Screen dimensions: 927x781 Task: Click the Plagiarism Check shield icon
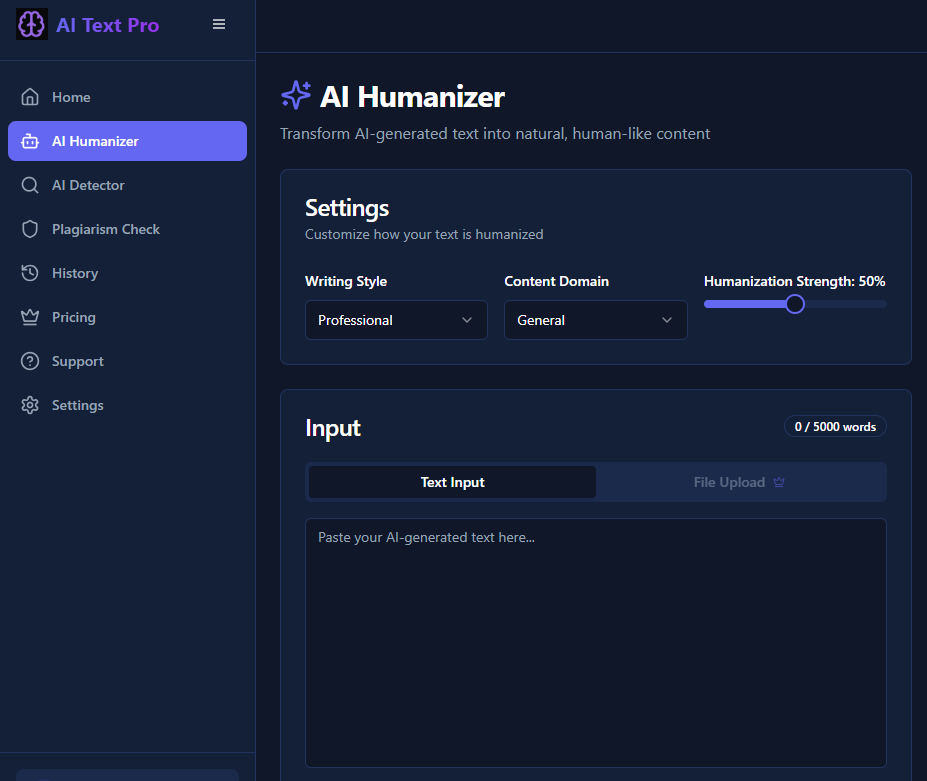(x=30, y=228)
